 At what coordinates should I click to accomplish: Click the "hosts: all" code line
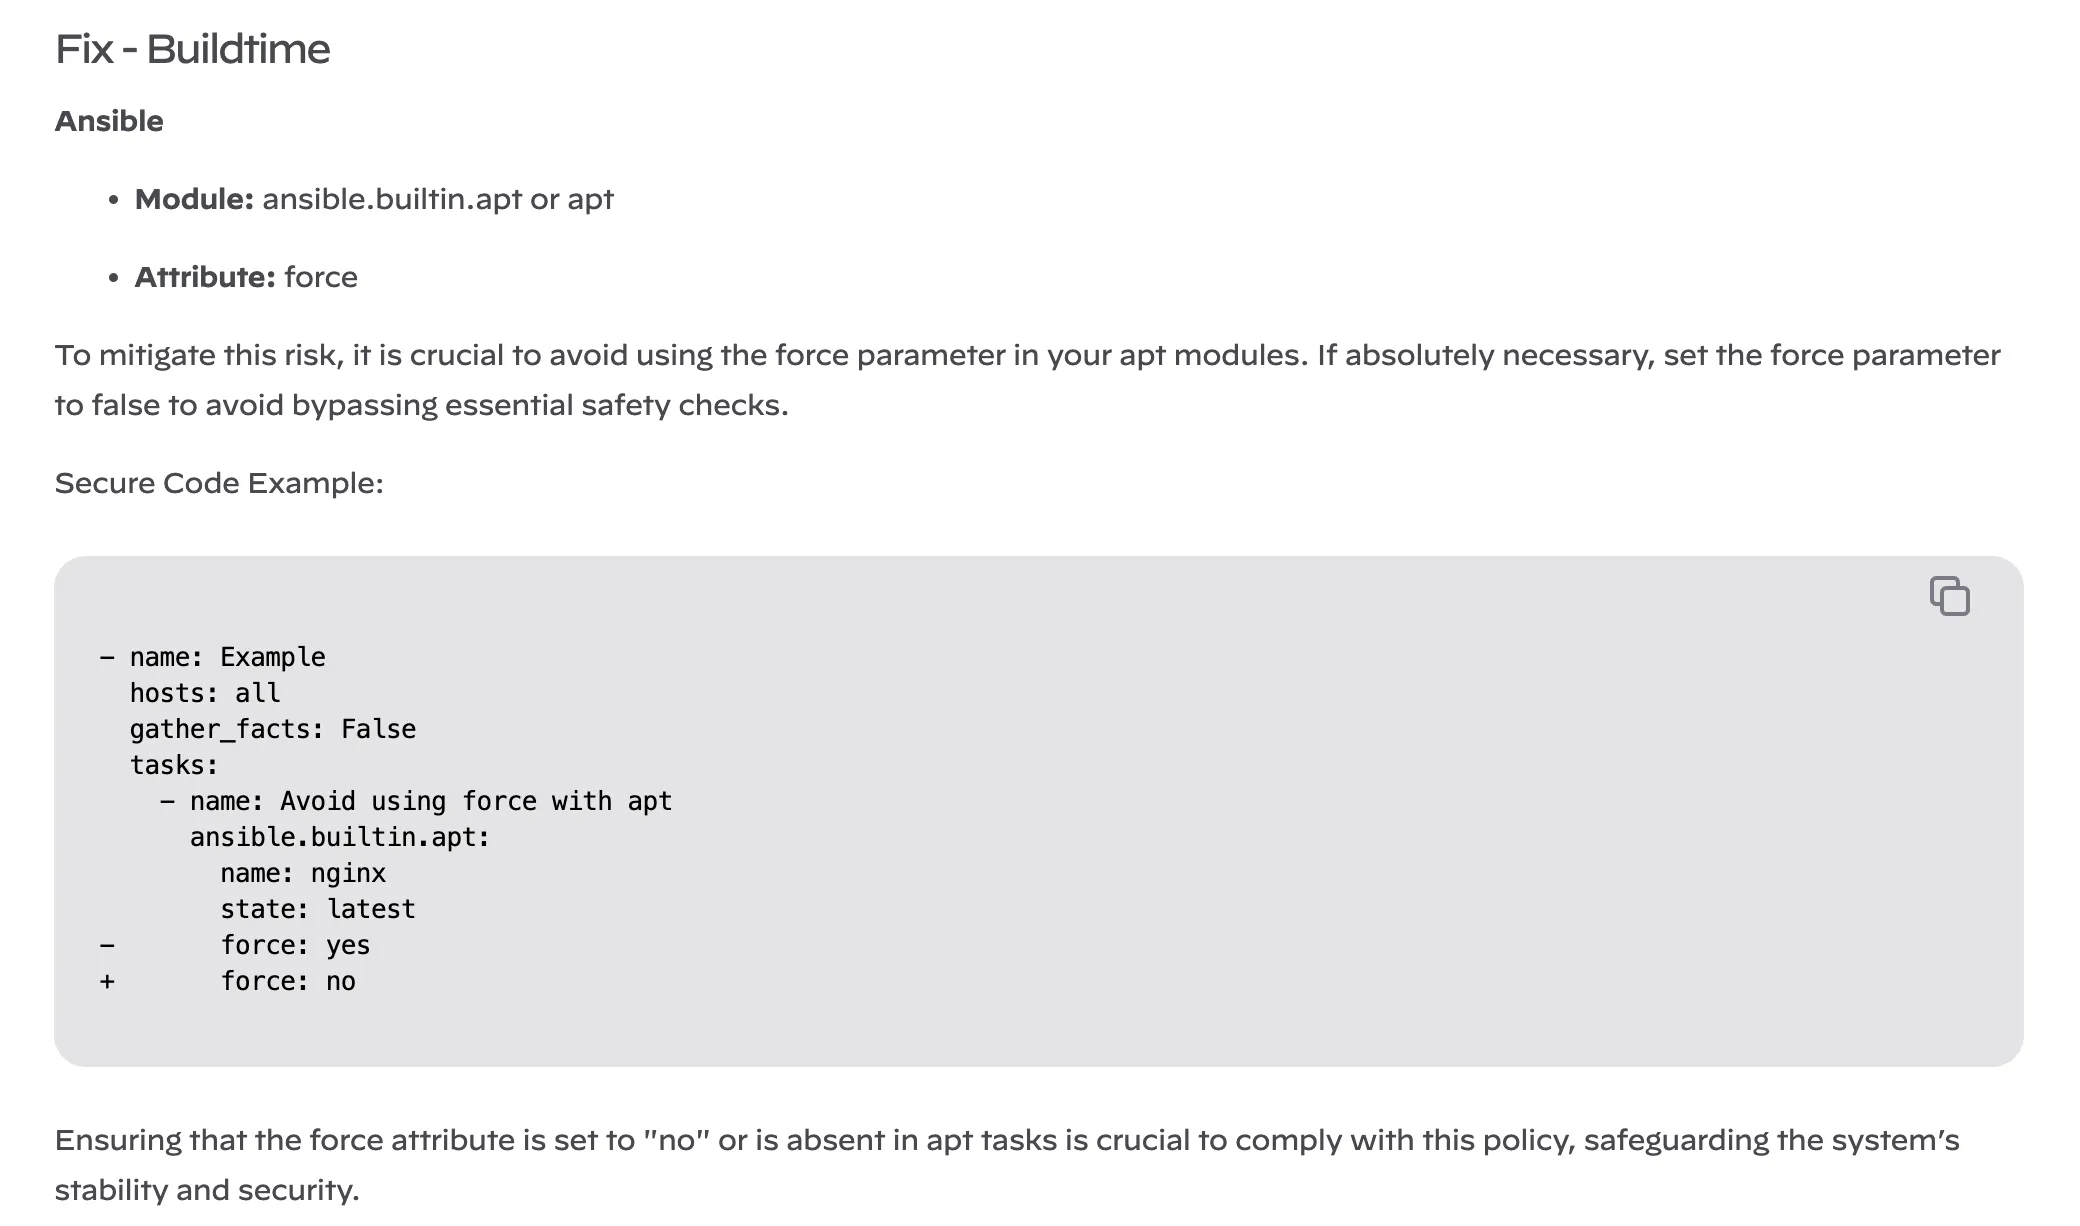click(205, 693)
